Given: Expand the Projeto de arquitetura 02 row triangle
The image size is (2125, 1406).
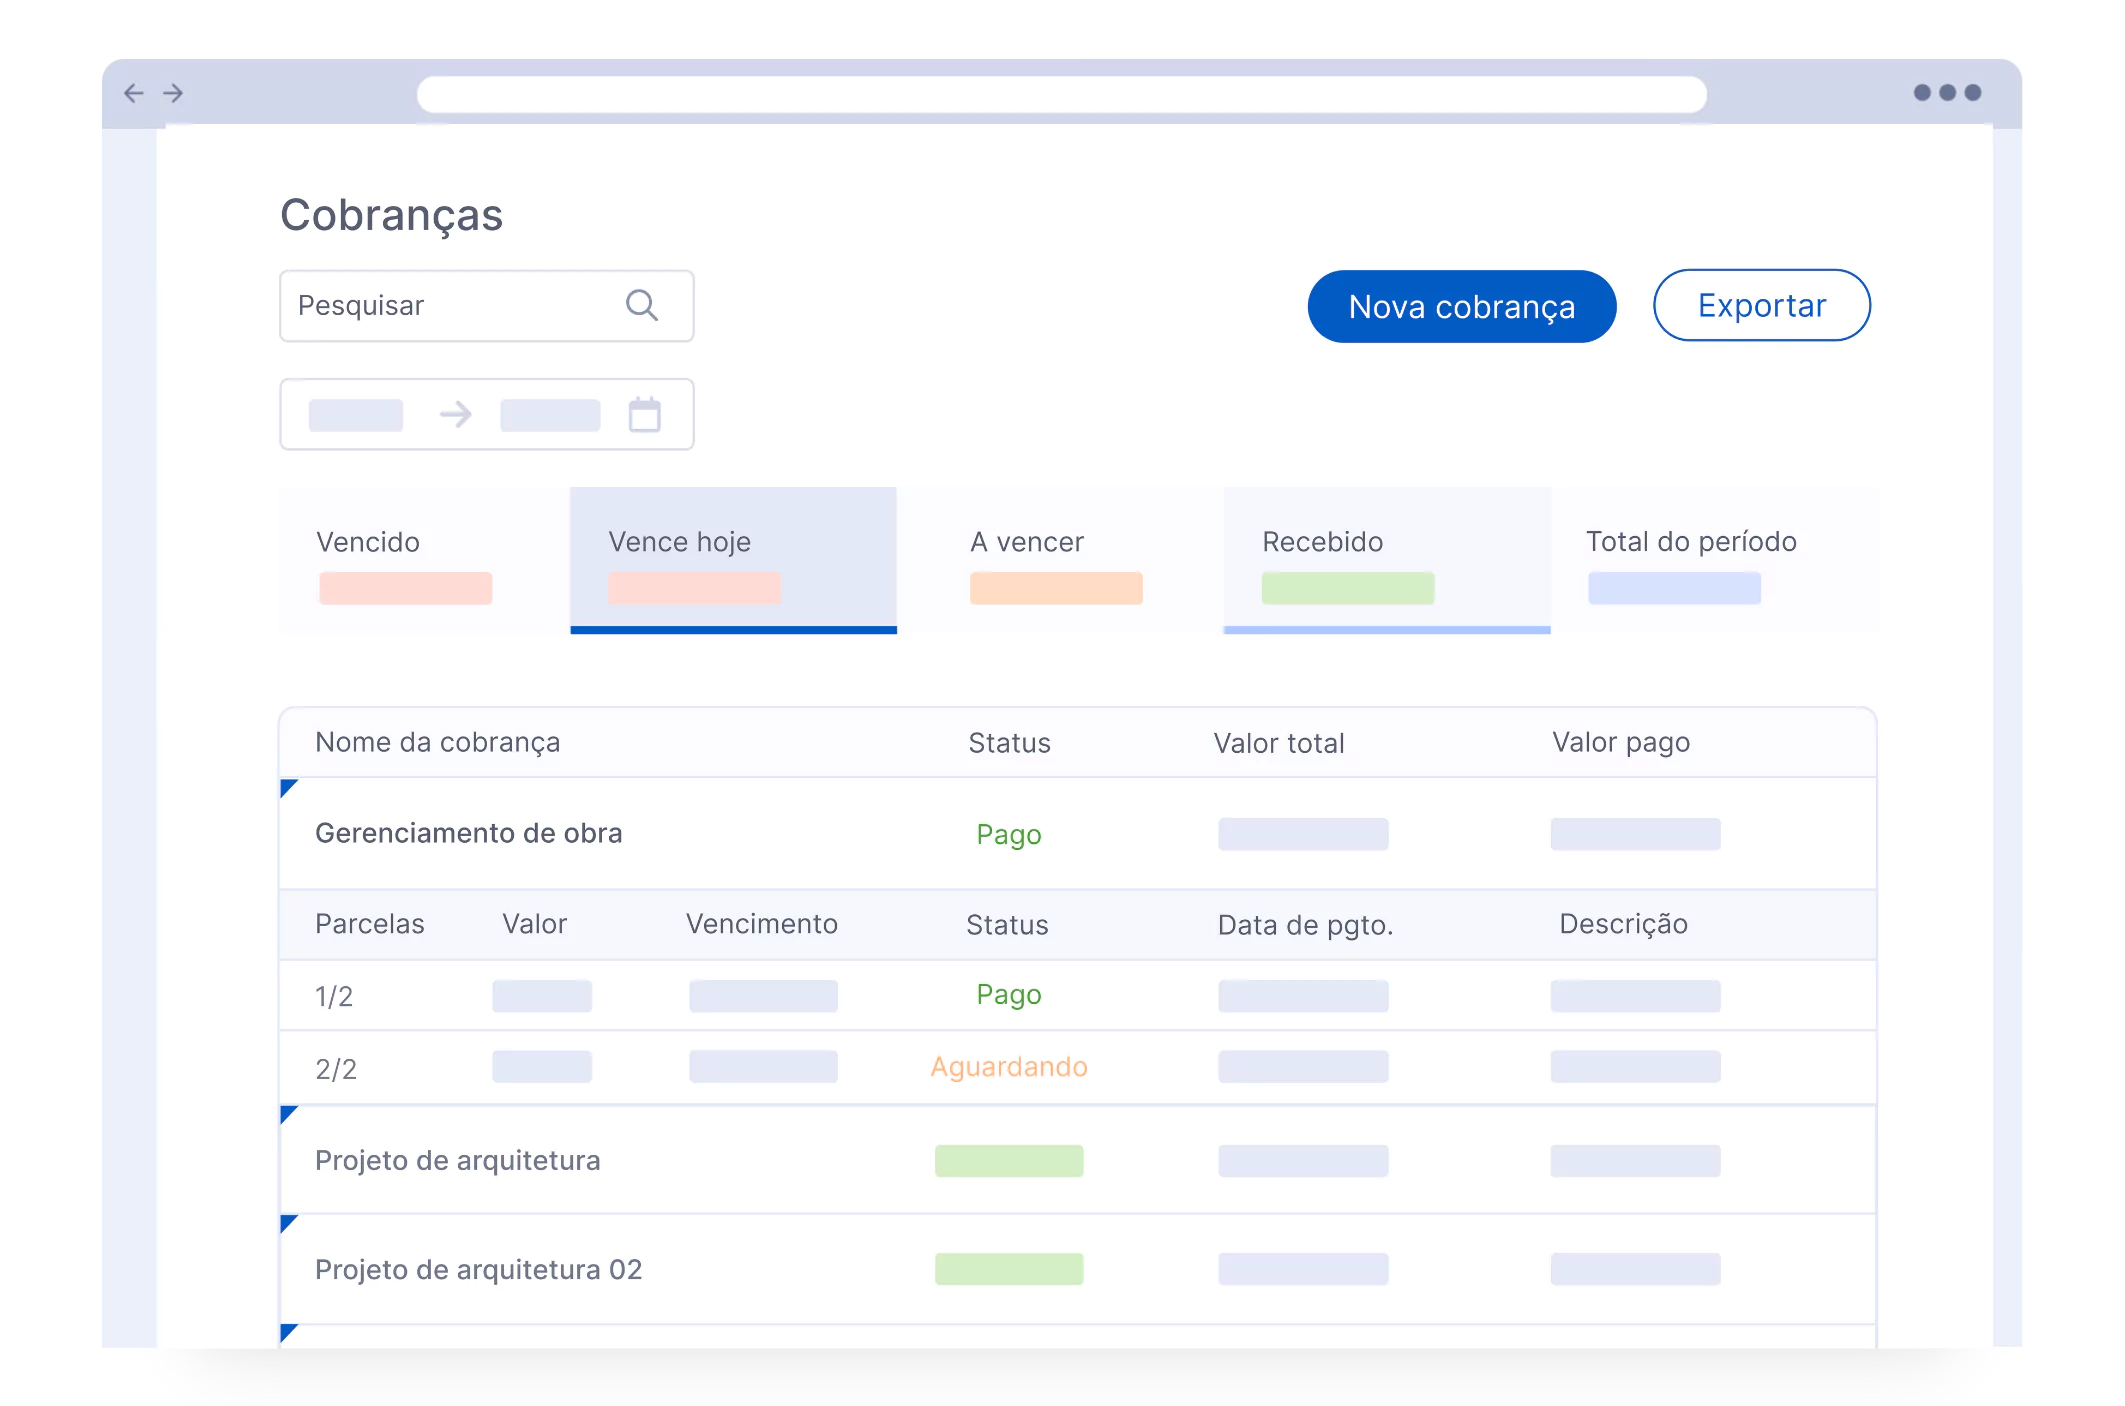Looking at the screenshot, I should (289, 1224).
